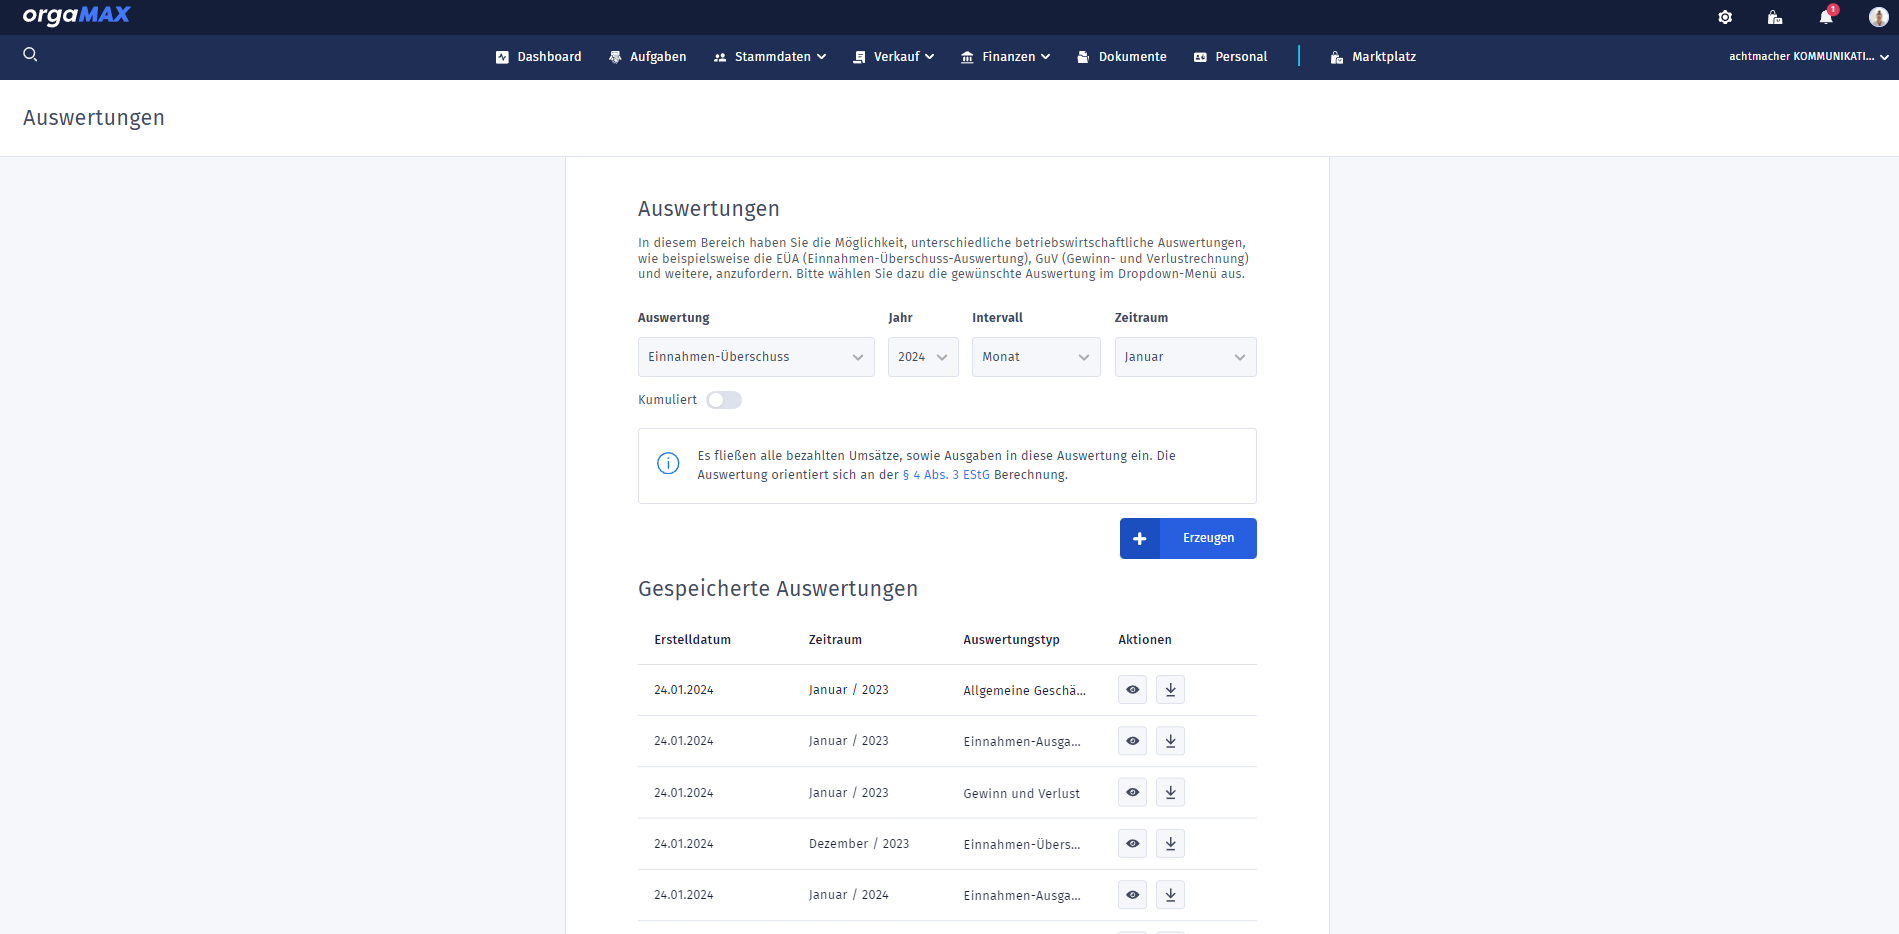1899x934 pixels.
Task: Download the Allgemeine Geschä... report
Action: click(x=1170, y=690)
